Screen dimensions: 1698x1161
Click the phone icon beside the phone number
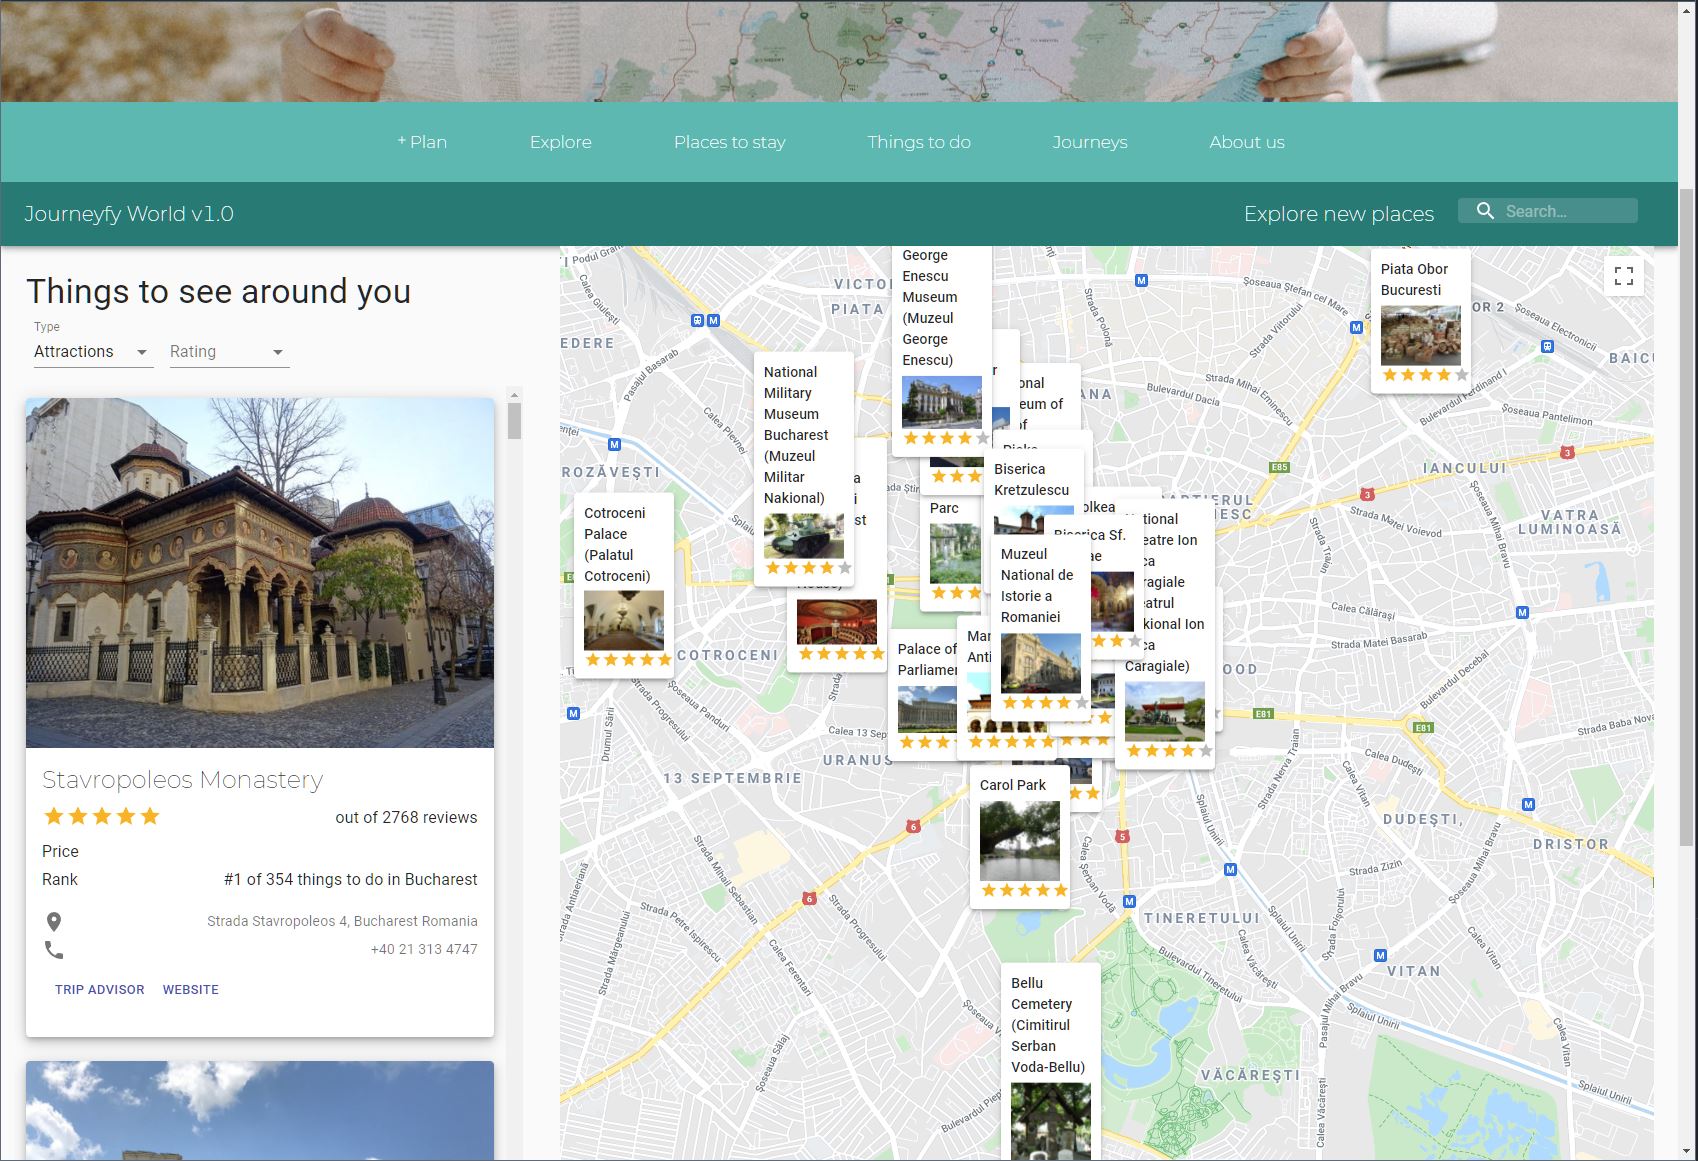(x=55, y=949)
